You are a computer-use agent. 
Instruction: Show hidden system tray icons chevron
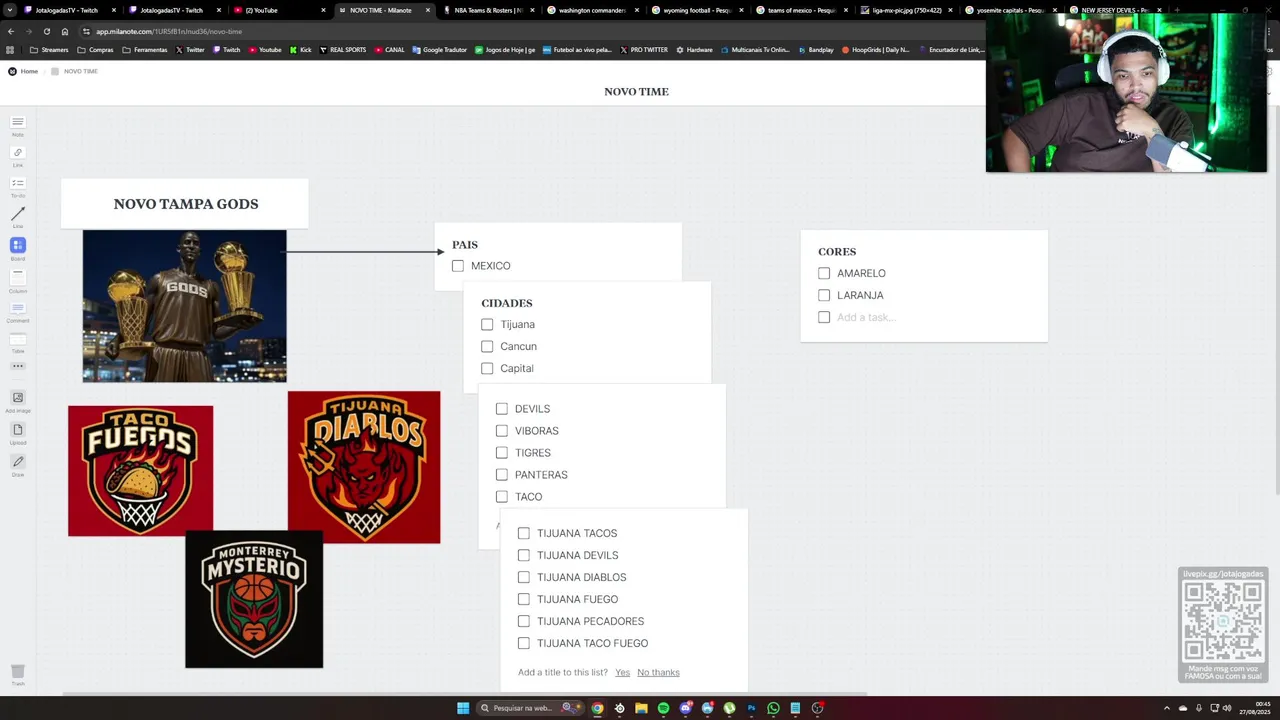pyautogui.click(x=1167, y=708)
